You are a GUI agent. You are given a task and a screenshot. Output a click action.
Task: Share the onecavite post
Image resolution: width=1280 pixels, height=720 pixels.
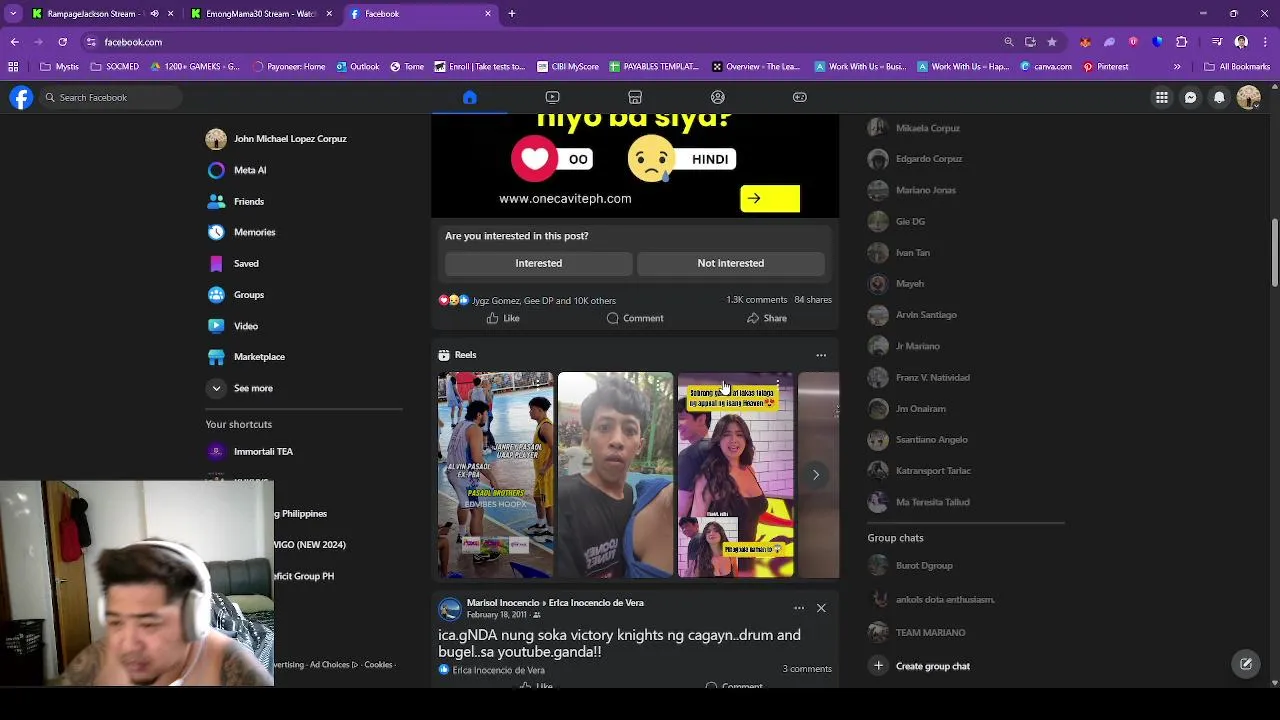pyautogui.click(x=767, y=318)
